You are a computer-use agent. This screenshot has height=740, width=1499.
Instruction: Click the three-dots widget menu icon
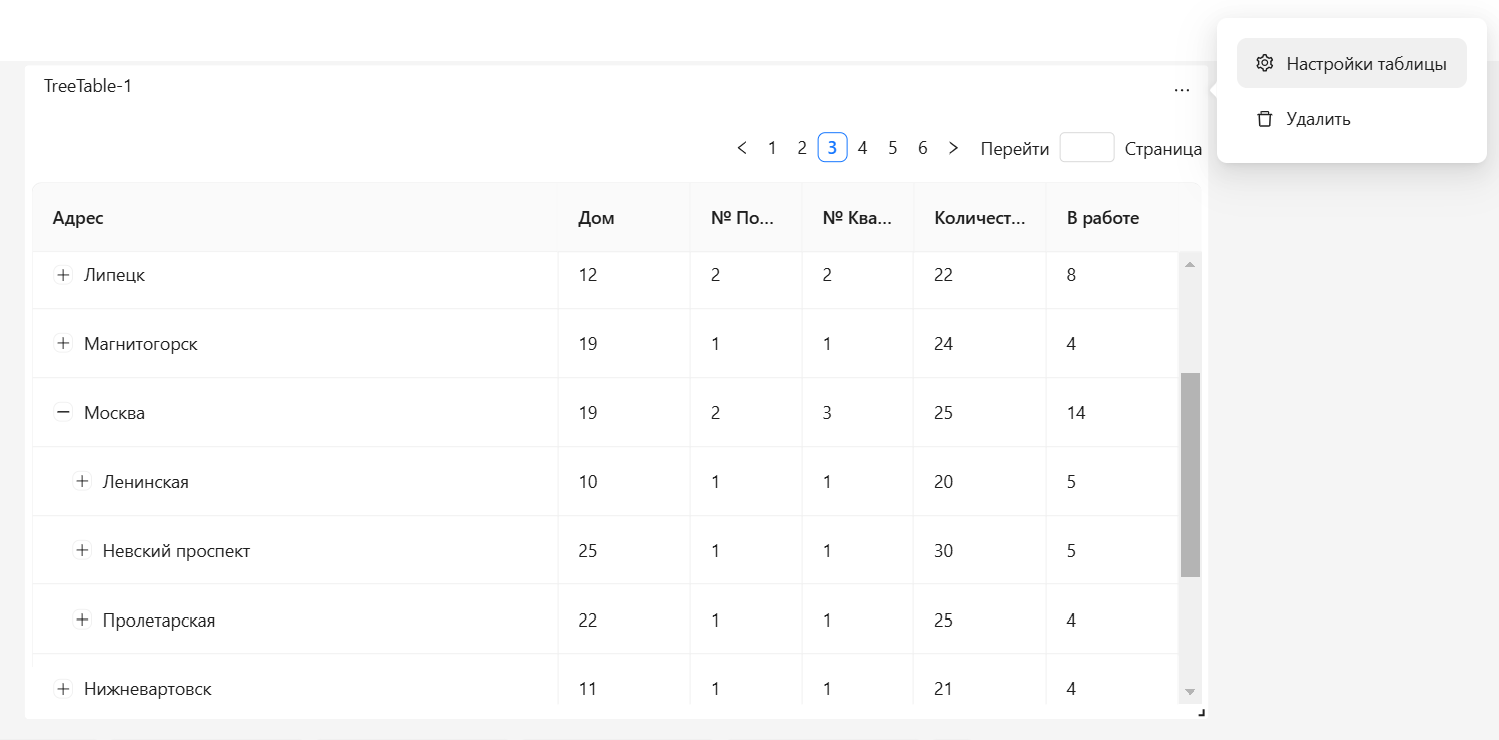pyautogui.click(x=1182, y=89)
